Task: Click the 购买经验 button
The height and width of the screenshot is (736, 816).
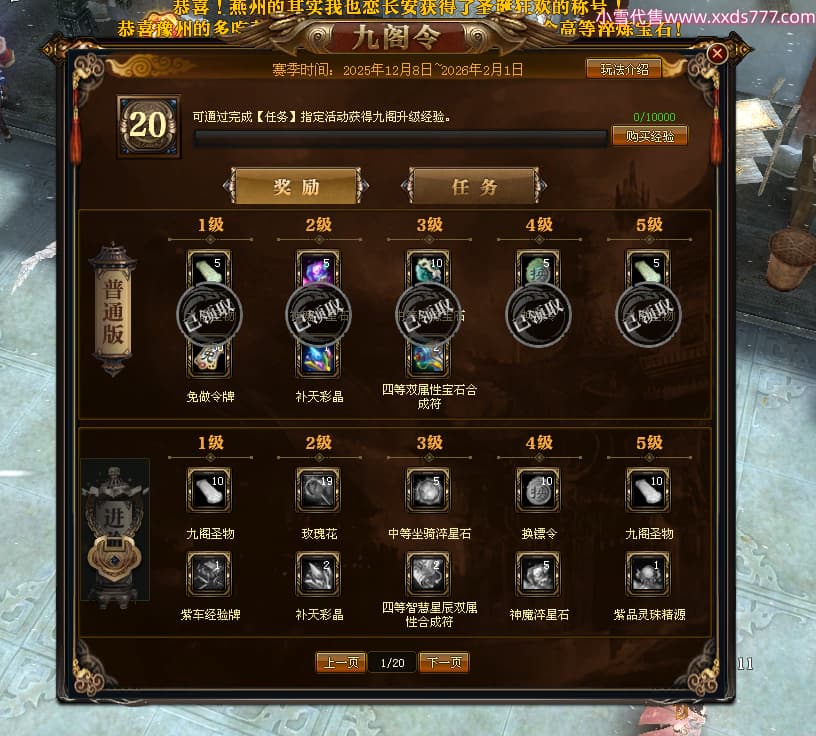Action: (x=649, y=136)
